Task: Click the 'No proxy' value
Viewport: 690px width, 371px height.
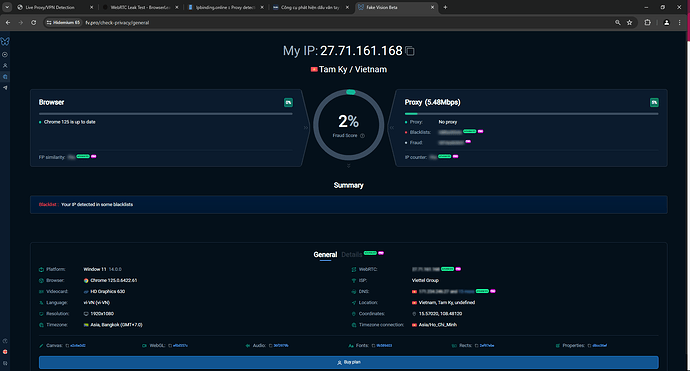Action: [448, 122]
